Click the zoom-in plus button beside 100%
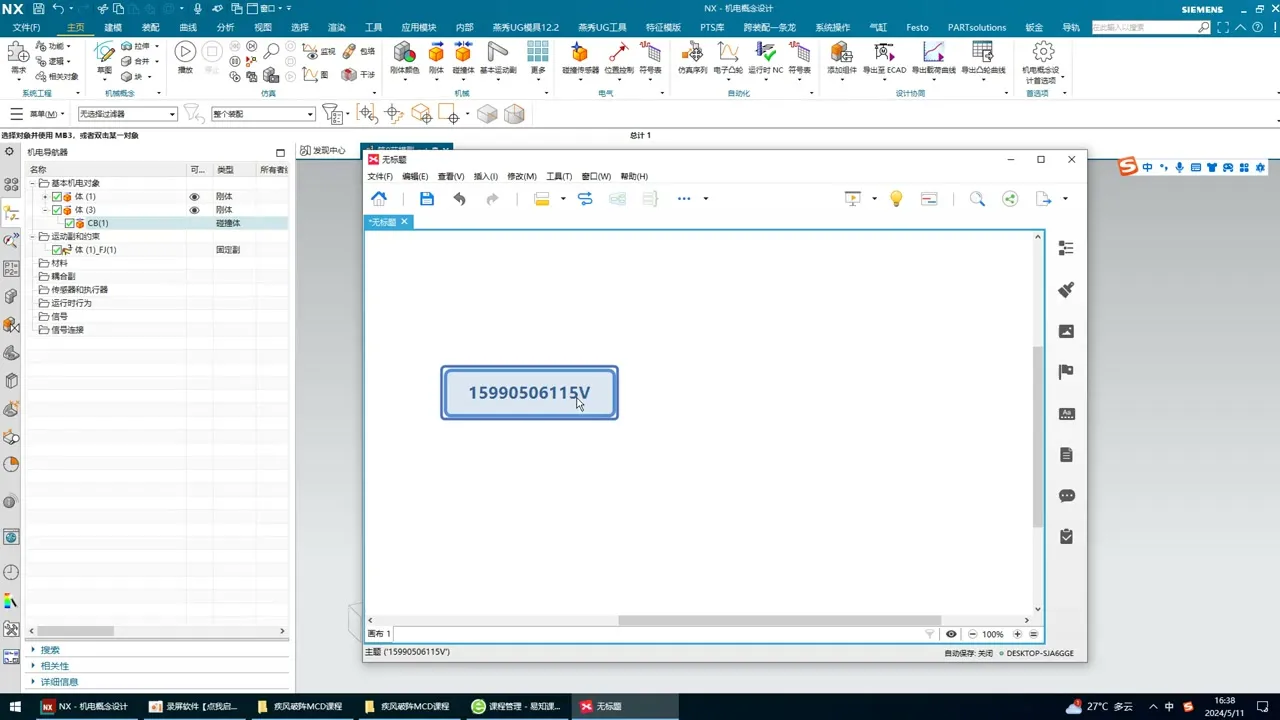 tap(1017, 634)
